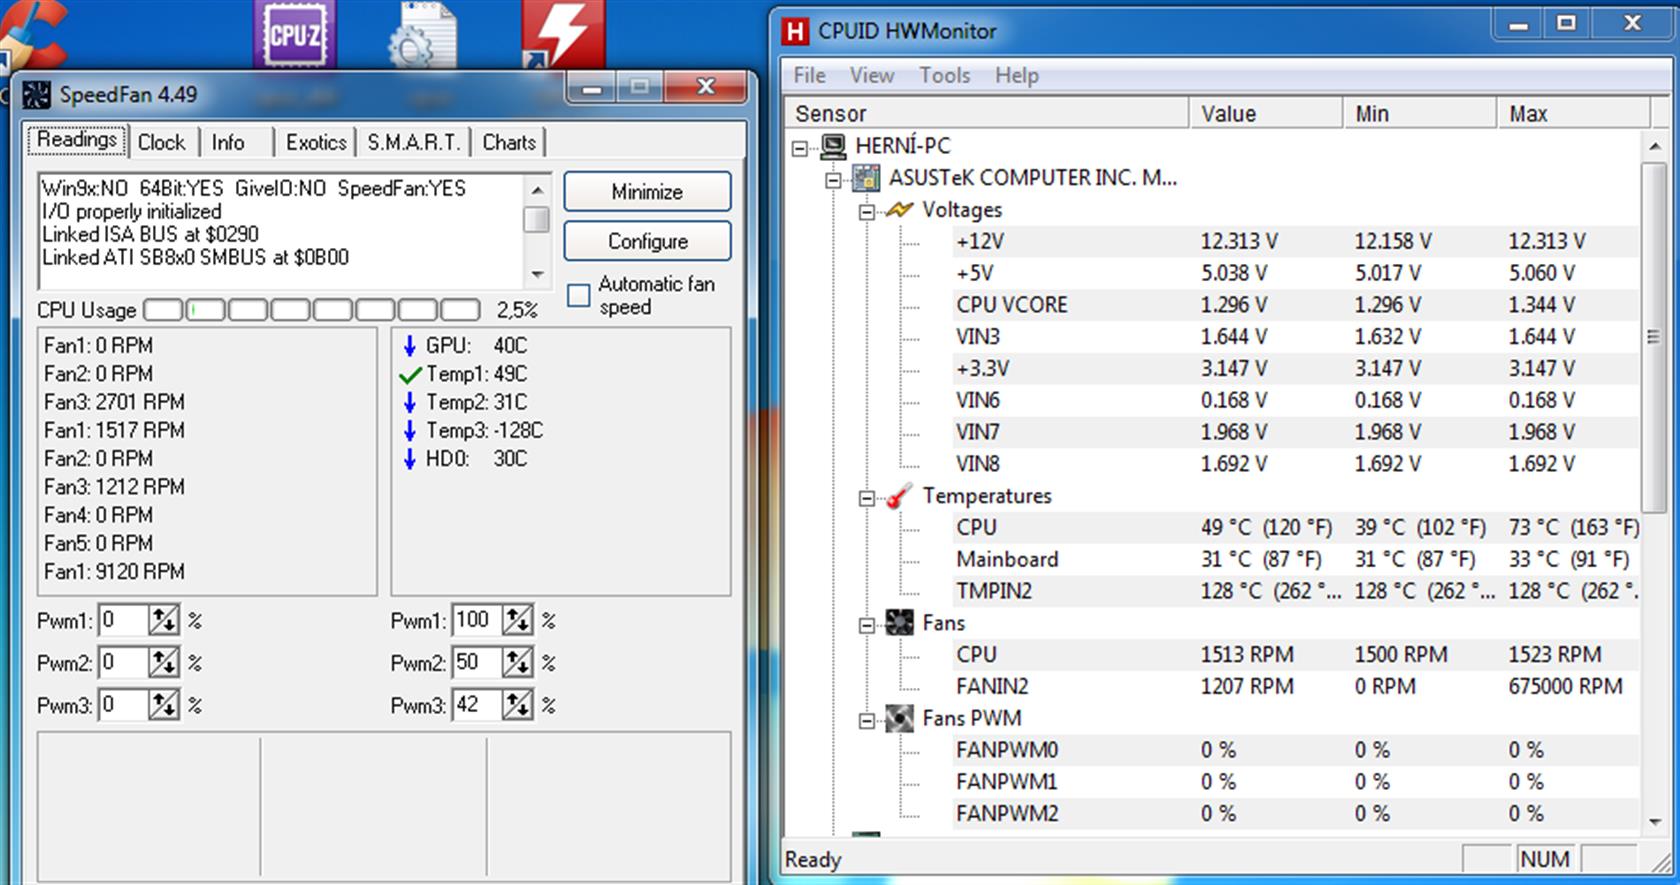Collapse the Temperatures group
The width and height of the screenshot is (1680, 885).
pos(867,498)
